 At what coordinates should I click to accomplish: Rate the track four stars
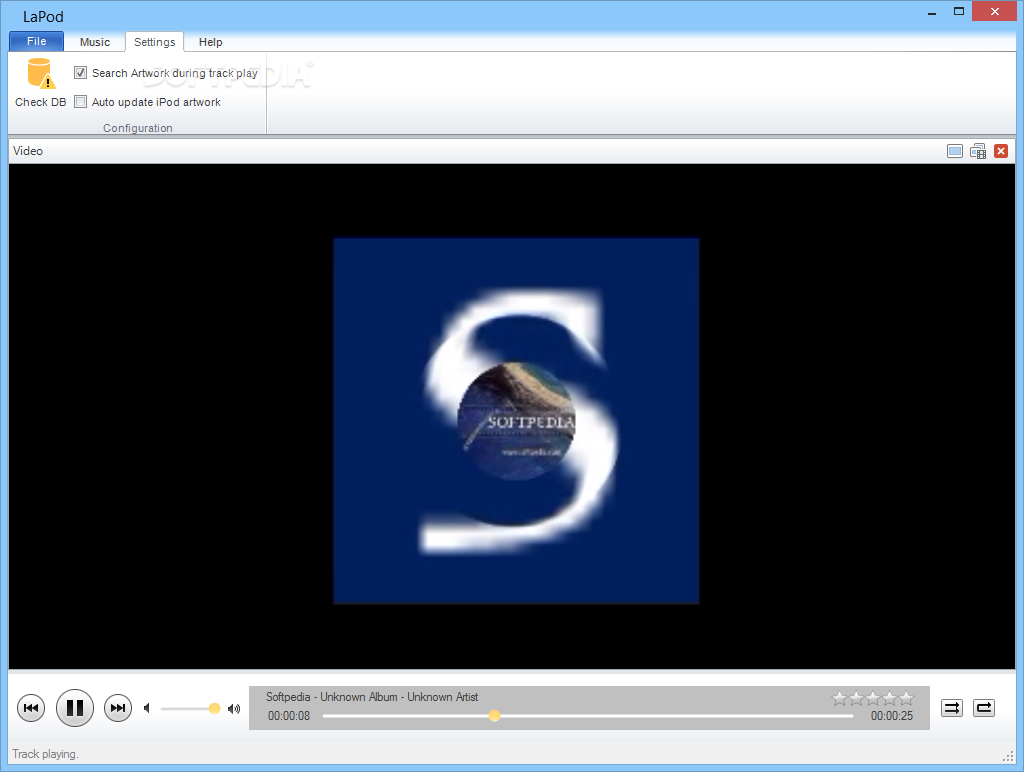click(889, 699)
